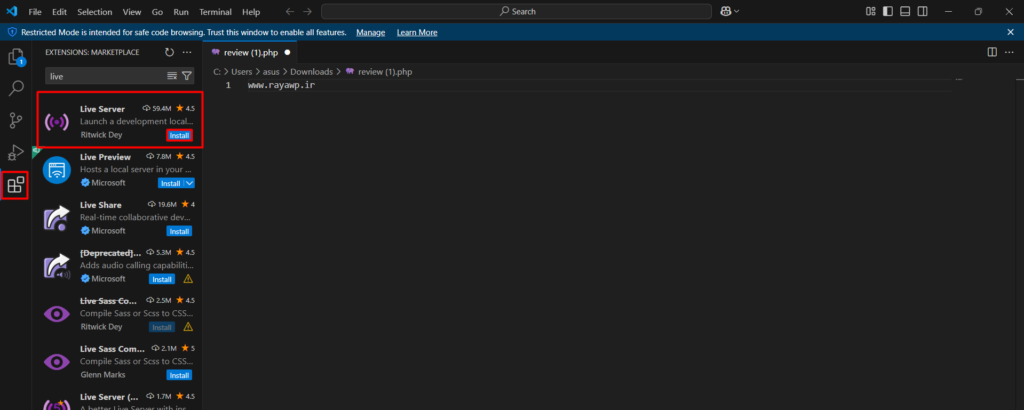
Task: Open the Explorer view in activity bar
Action: click(x=15, y=57)
